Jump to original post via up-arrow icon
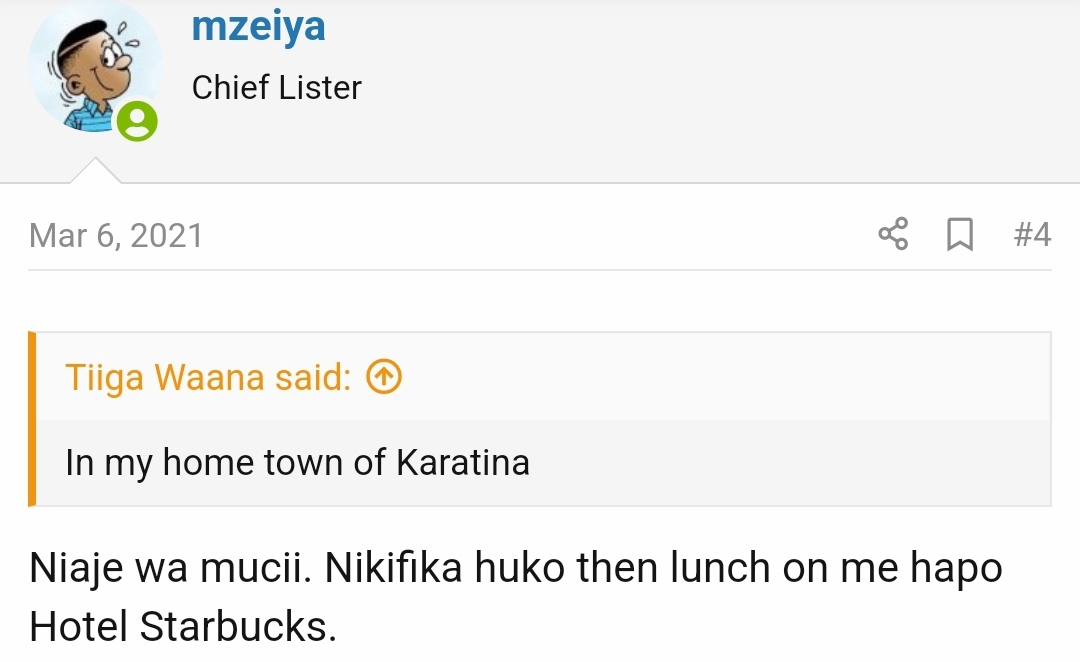Image resolution: width=1080 pixels, height=662 pixels. click(384, 378)
